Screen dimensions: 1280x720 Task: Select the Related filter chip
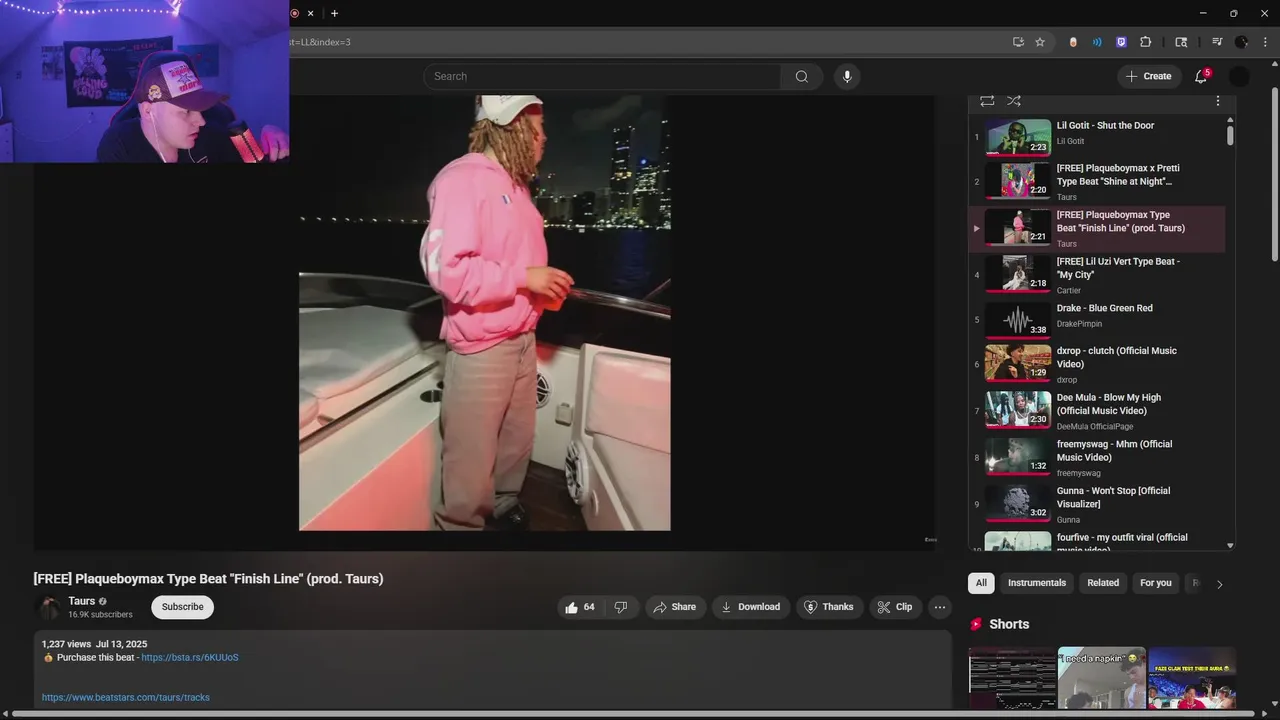tap(1103, 583)
